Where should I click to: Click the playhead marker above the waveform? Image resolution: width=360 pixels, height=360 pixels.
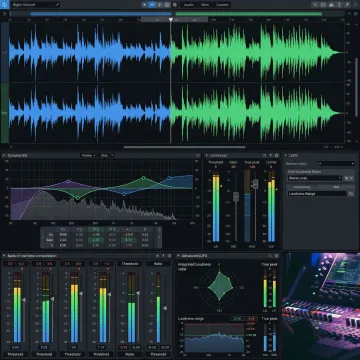pos(171,20)
